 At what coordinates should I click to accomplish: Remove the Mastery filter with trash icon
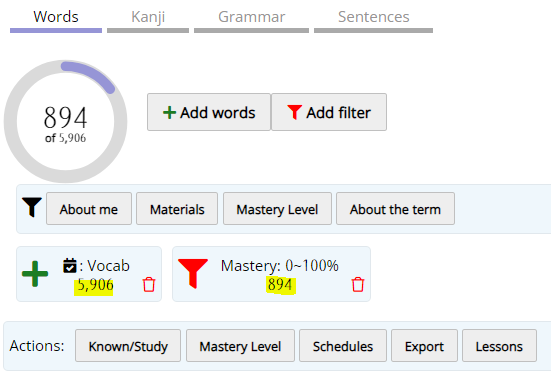click(x=358, y=284)
